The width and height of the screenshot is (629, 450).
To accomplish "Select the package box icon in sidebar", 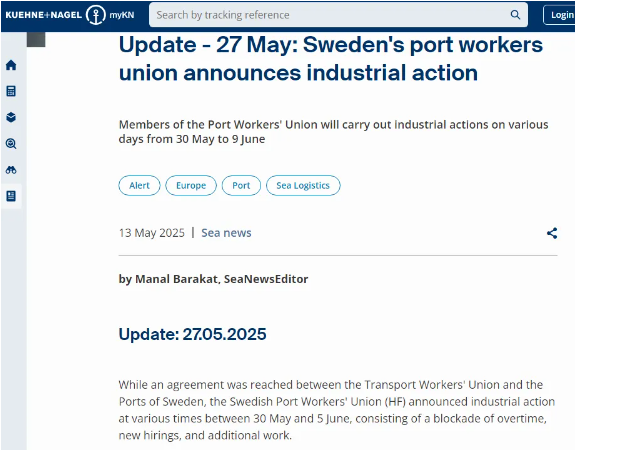I will point(11,118).
